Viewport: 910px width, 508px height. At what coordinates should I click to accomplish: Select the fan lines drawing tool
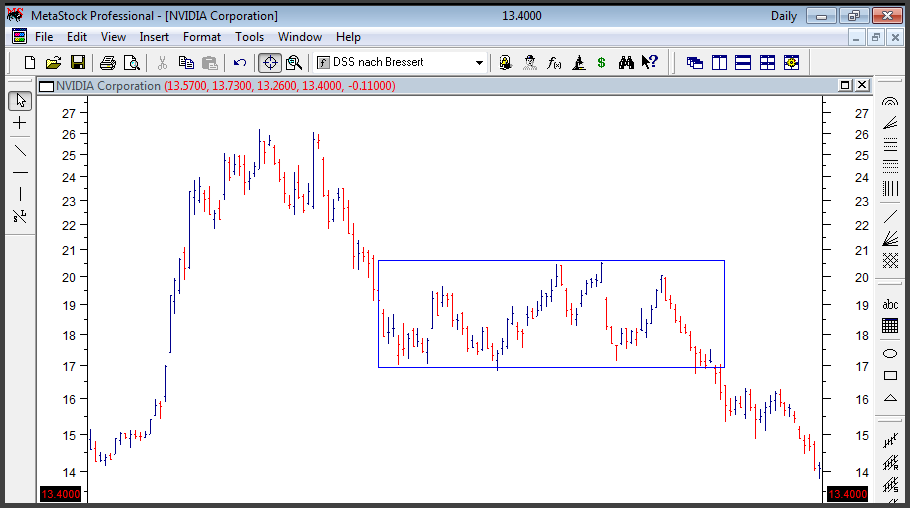(890, 123)
